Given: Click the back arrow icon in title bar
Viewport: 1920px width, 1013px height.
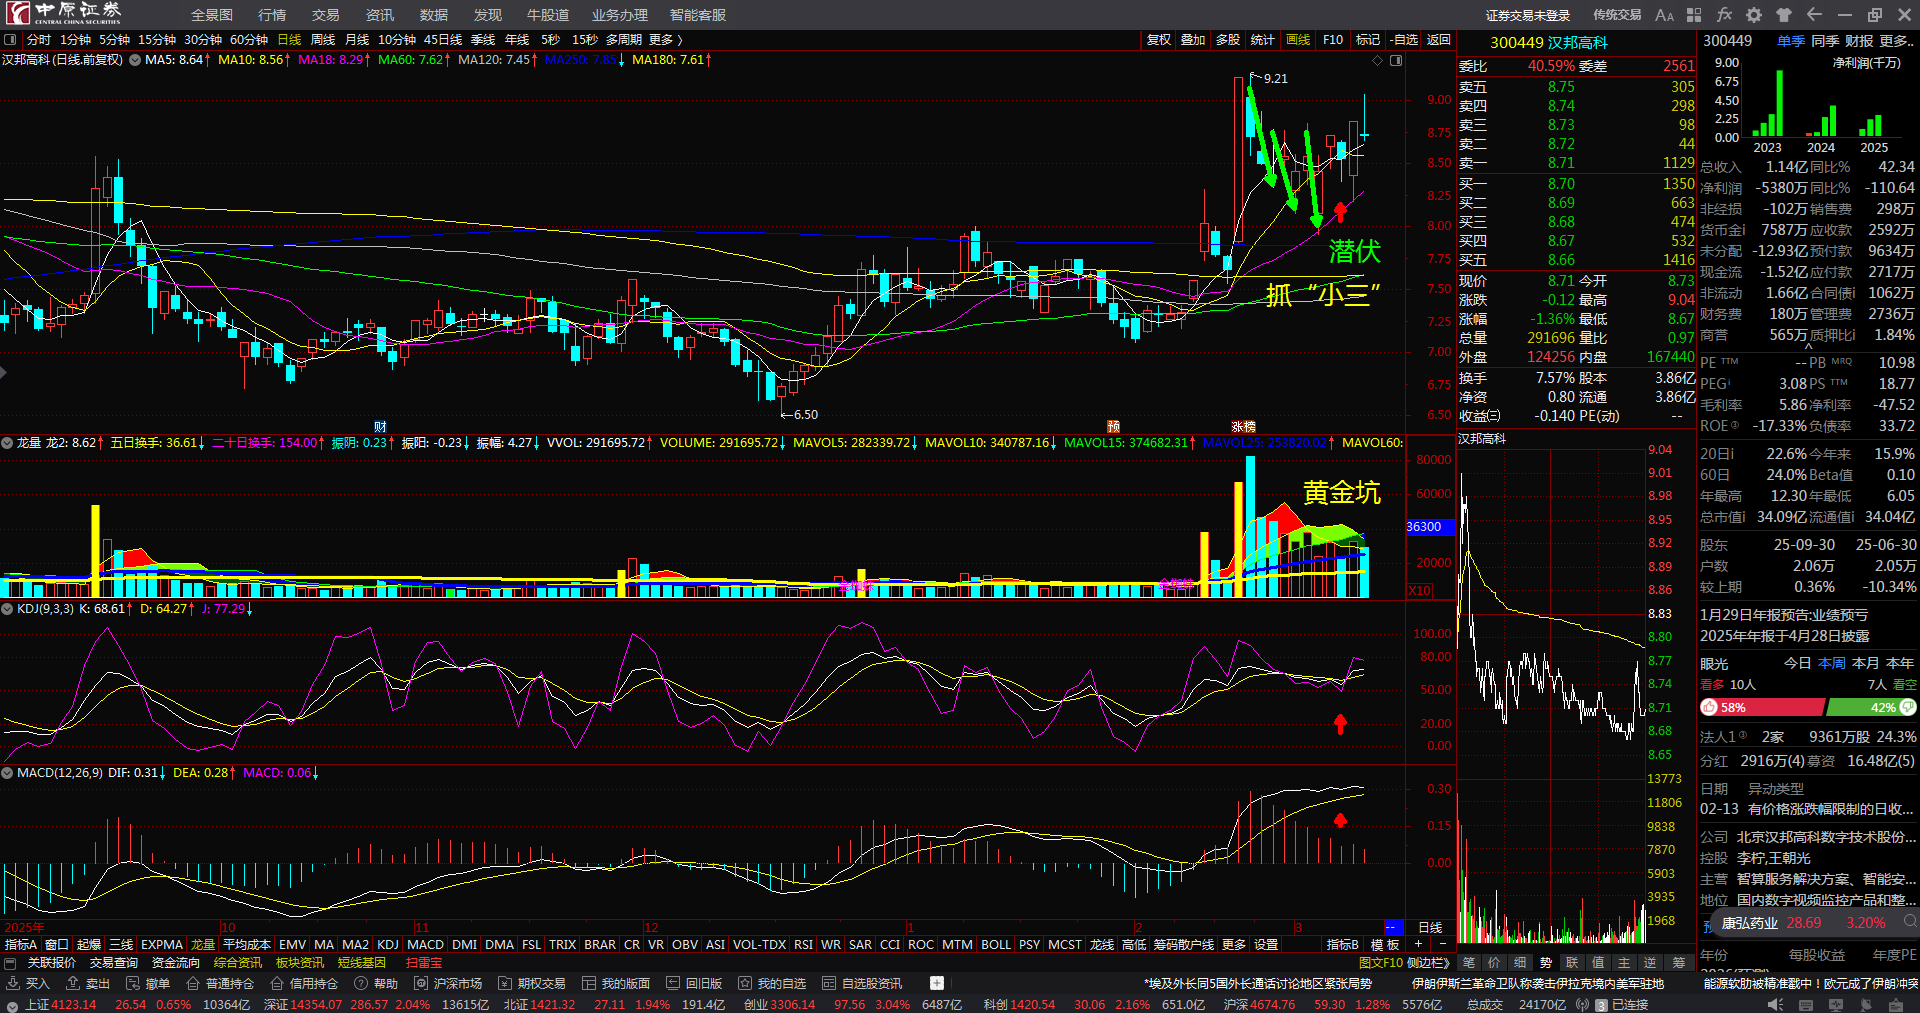Looking at the screenshot, I should click(x=1814, y=15).
